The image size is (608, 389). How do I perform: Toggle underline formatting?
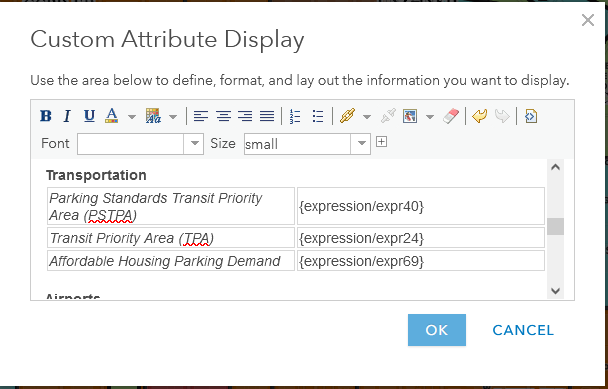(89, 116)
